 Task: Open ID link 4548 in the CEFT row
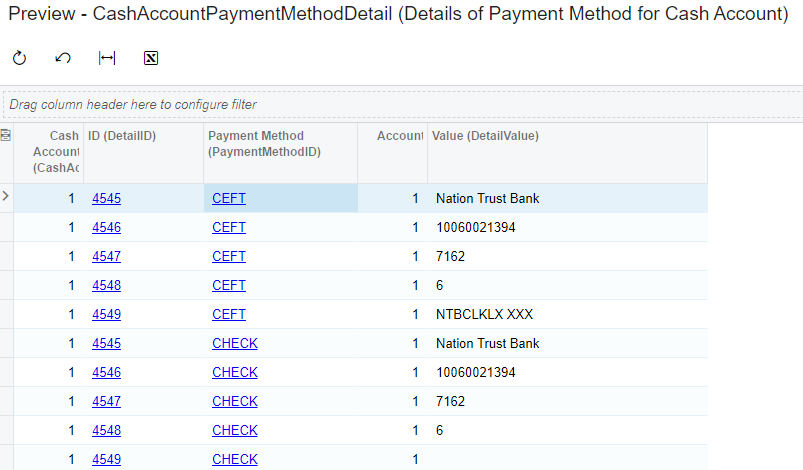[x=107, y=285]
